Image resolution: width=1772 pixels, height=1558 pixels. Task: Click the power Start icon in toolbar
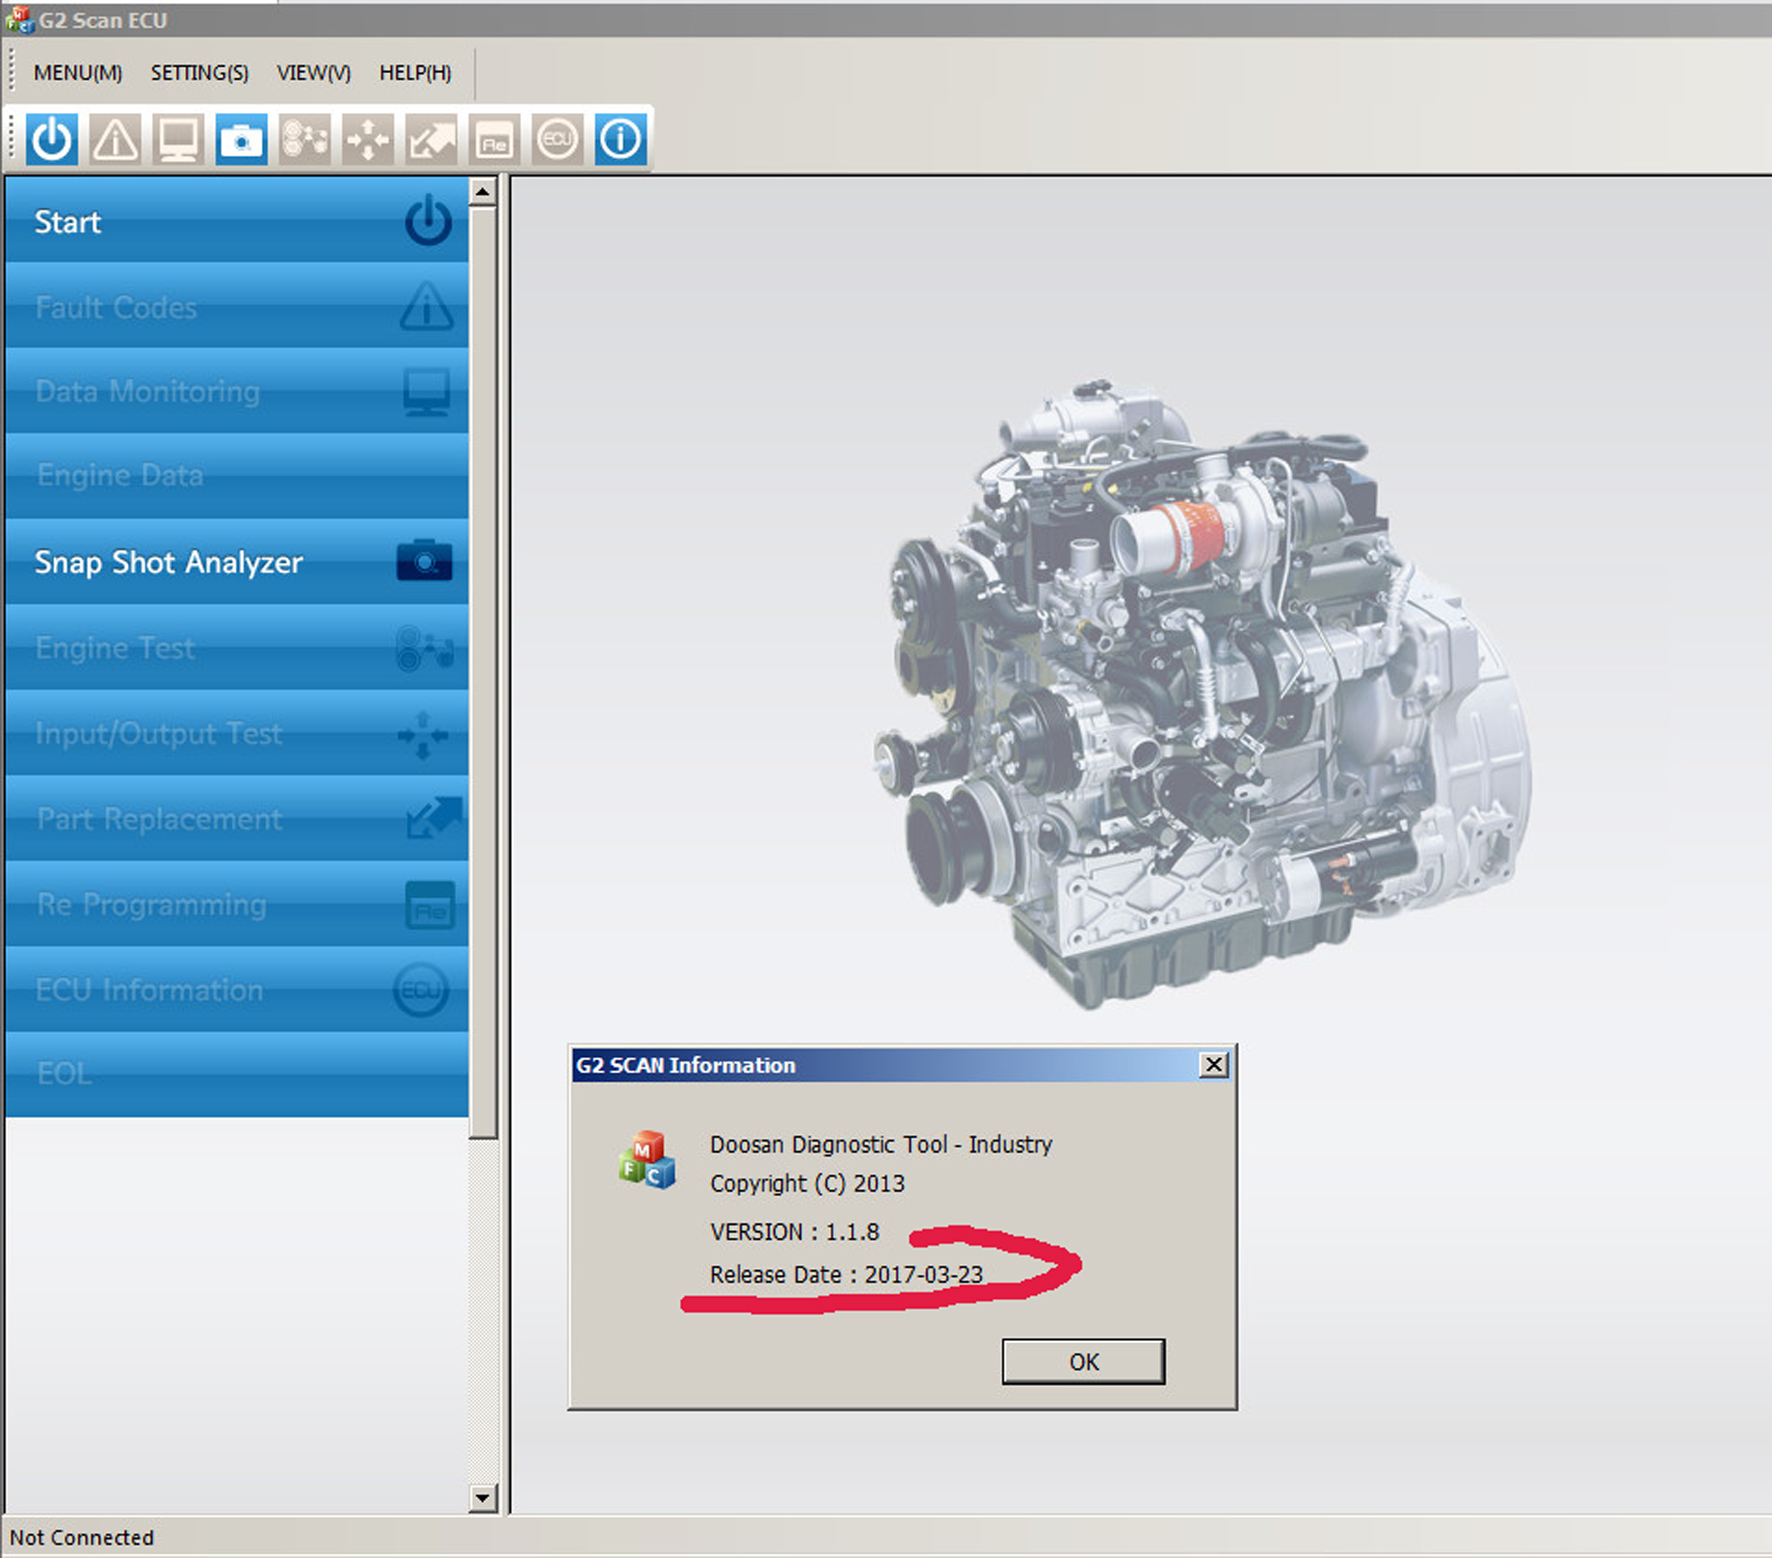(52, 140)
